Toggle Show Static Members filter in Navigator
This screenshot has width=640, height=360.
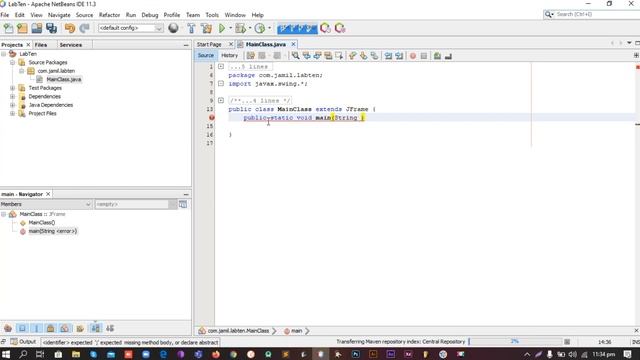coord(36,328)
